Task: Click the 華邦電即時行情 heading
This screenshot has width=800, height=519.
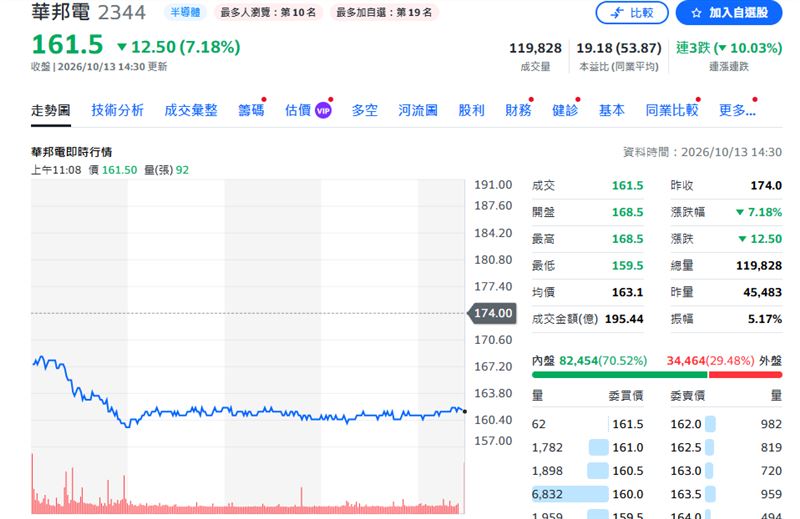Action: tap(71, 152)
